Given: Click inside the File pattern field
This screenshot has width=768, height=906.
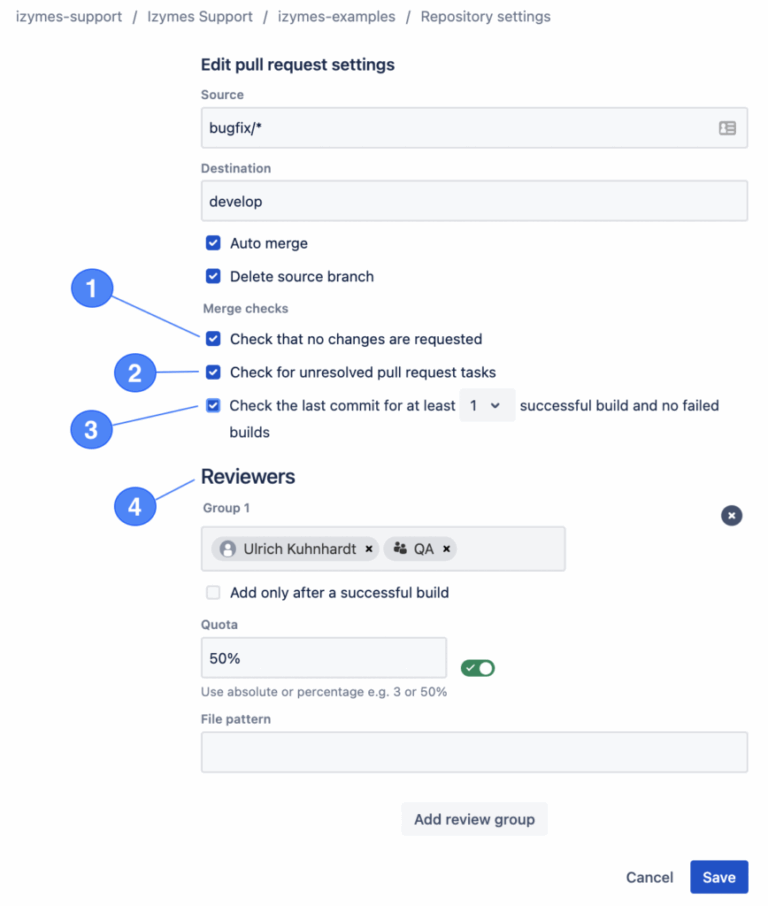Looking at the screenshot, I should click(x=474, y=752).
